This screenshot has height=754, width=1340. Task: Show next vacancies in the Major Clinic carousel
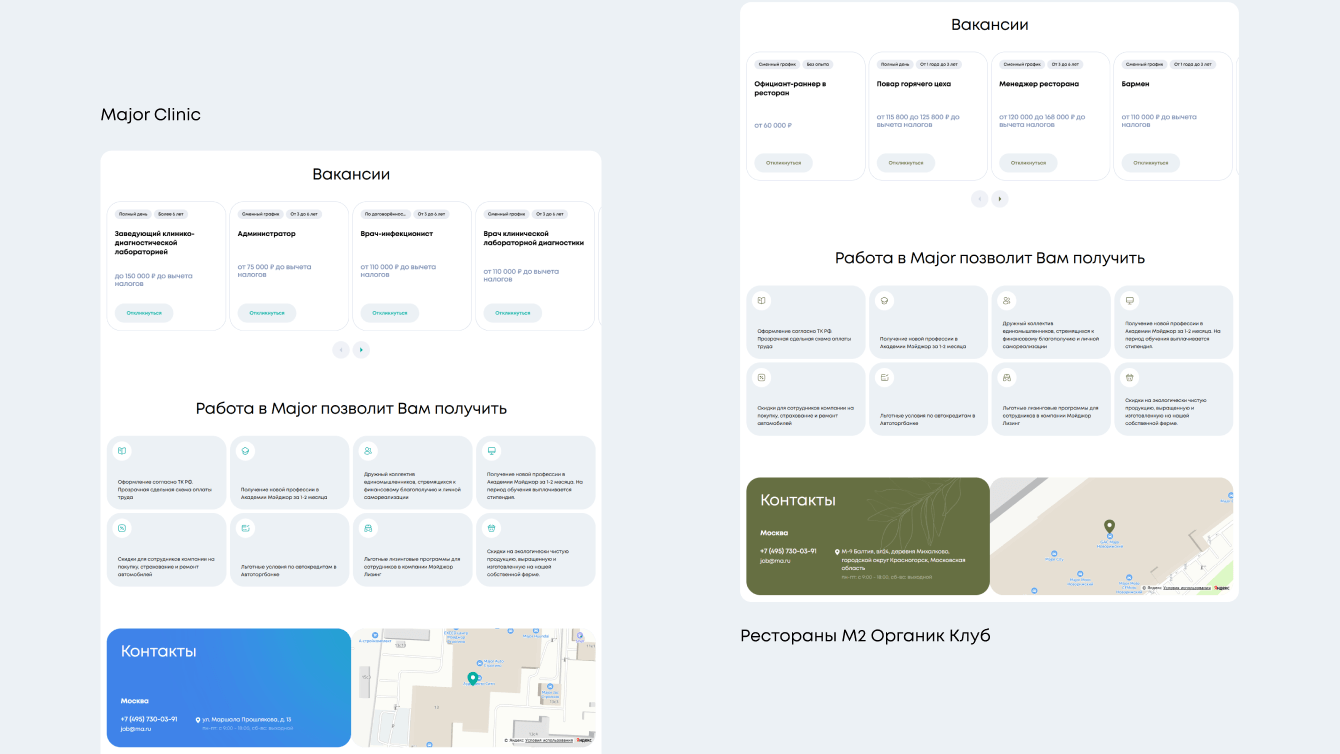coord(361,349)
